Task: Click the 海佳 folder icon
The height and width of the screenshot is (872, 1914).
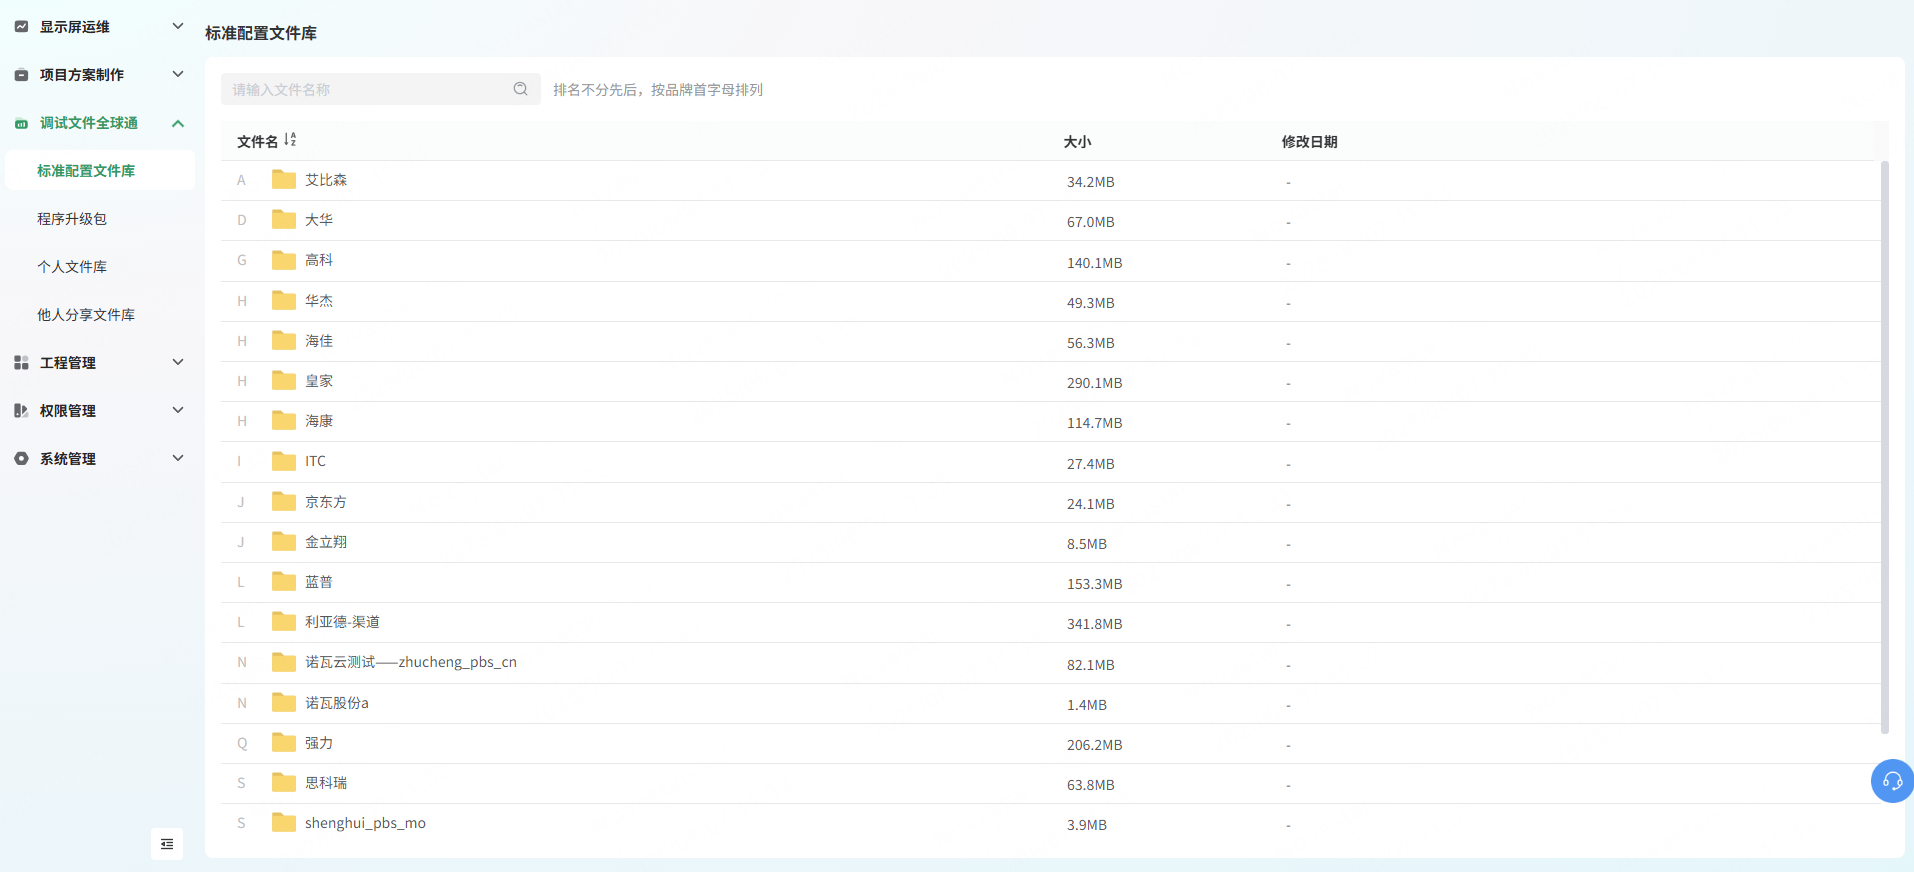Action: pos(284,341)
